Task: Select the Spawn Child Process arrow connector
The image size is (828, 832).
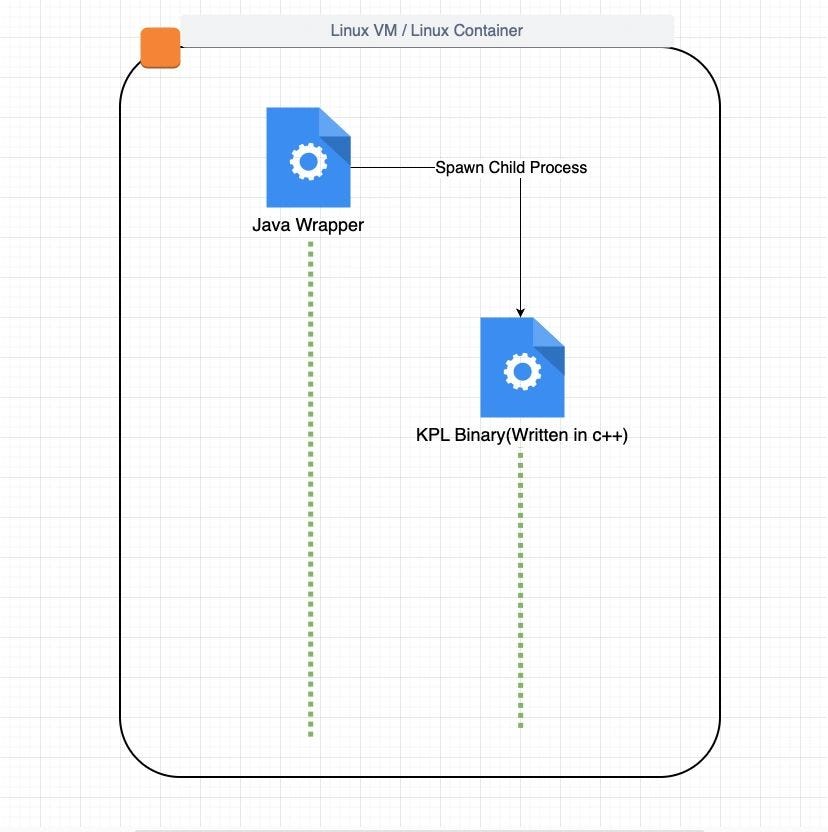Action: click(x=522, y=245)
